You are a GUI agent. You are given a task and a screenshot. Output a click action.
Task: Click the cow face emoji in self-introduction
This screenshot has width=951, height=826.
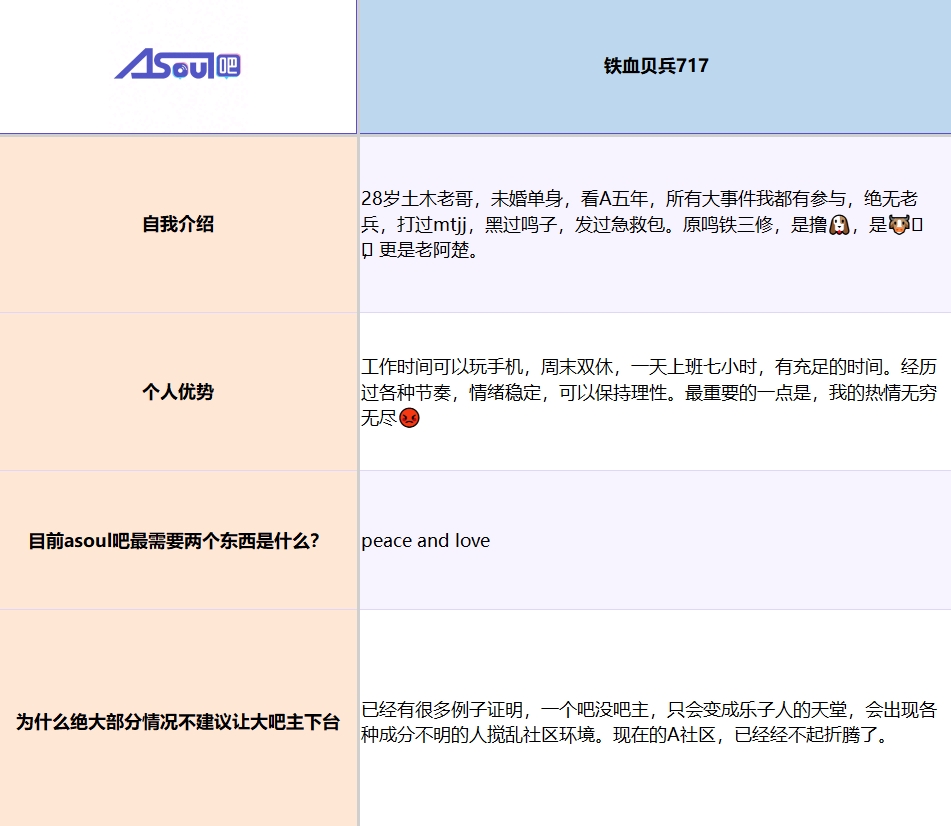point(899,224)
